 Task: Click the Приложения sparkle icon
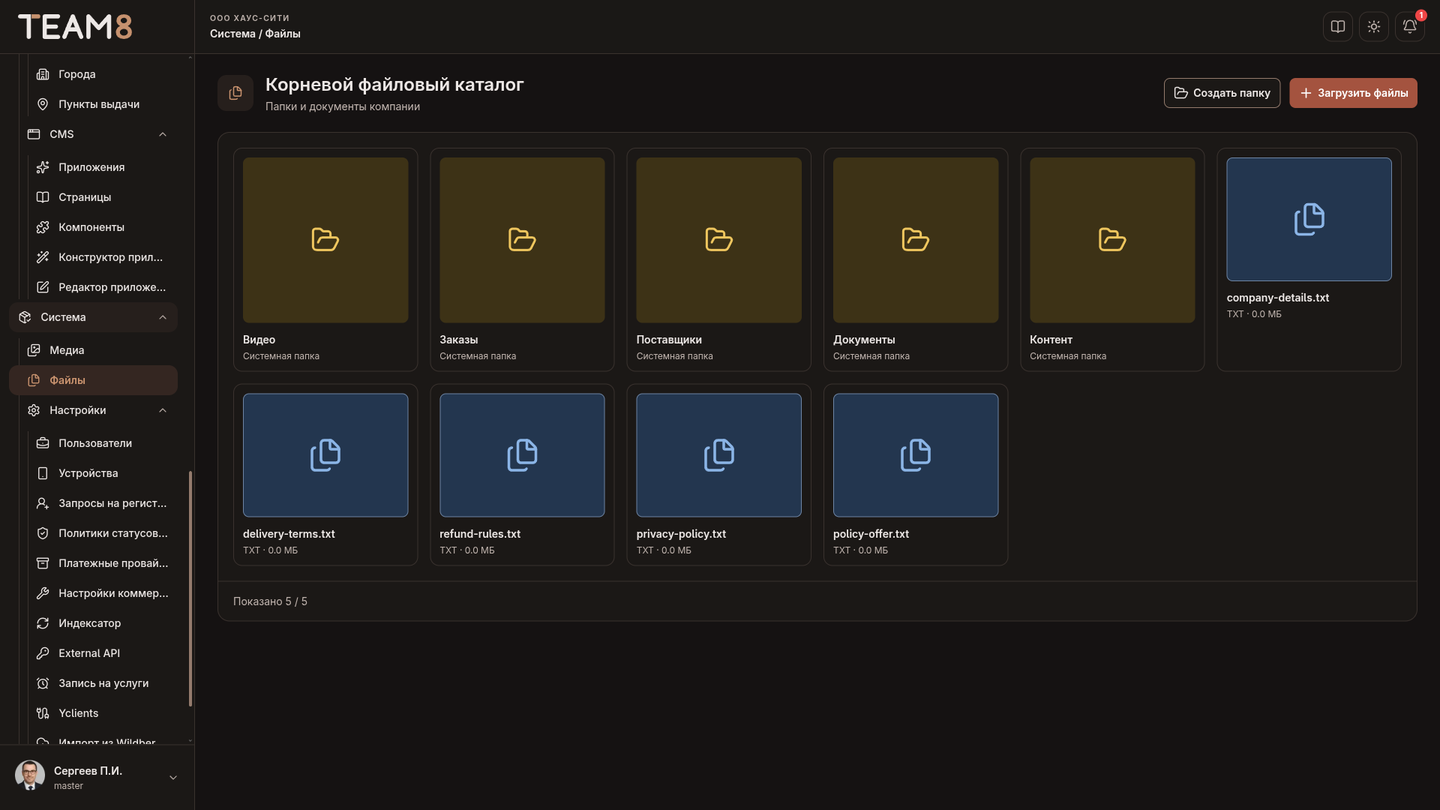coord(43,167)
